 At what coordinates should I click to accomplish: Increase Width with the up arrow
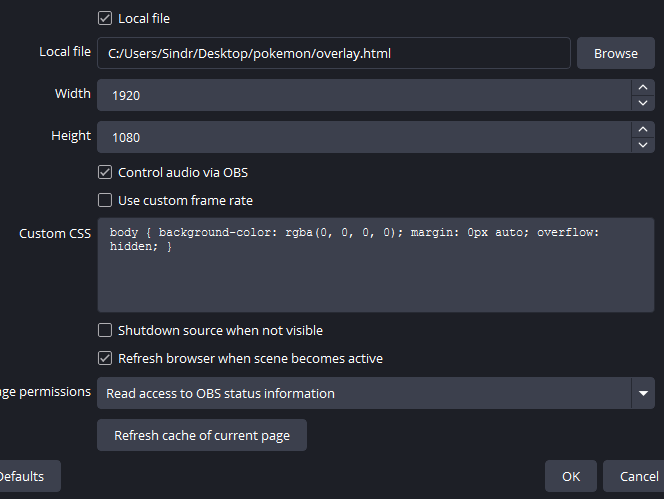(642, 88)
